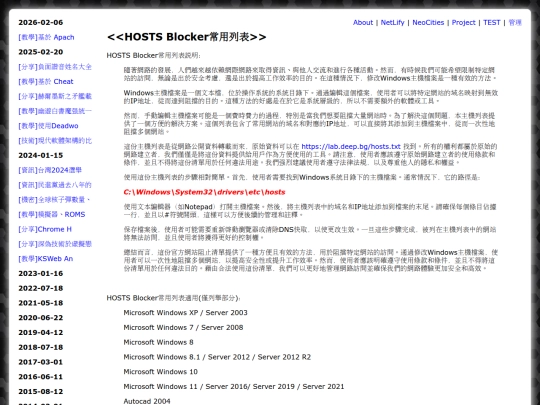Go to the NeoCities link
The image size is (540, 405).
pyautogui.click(x=428, y=22)
